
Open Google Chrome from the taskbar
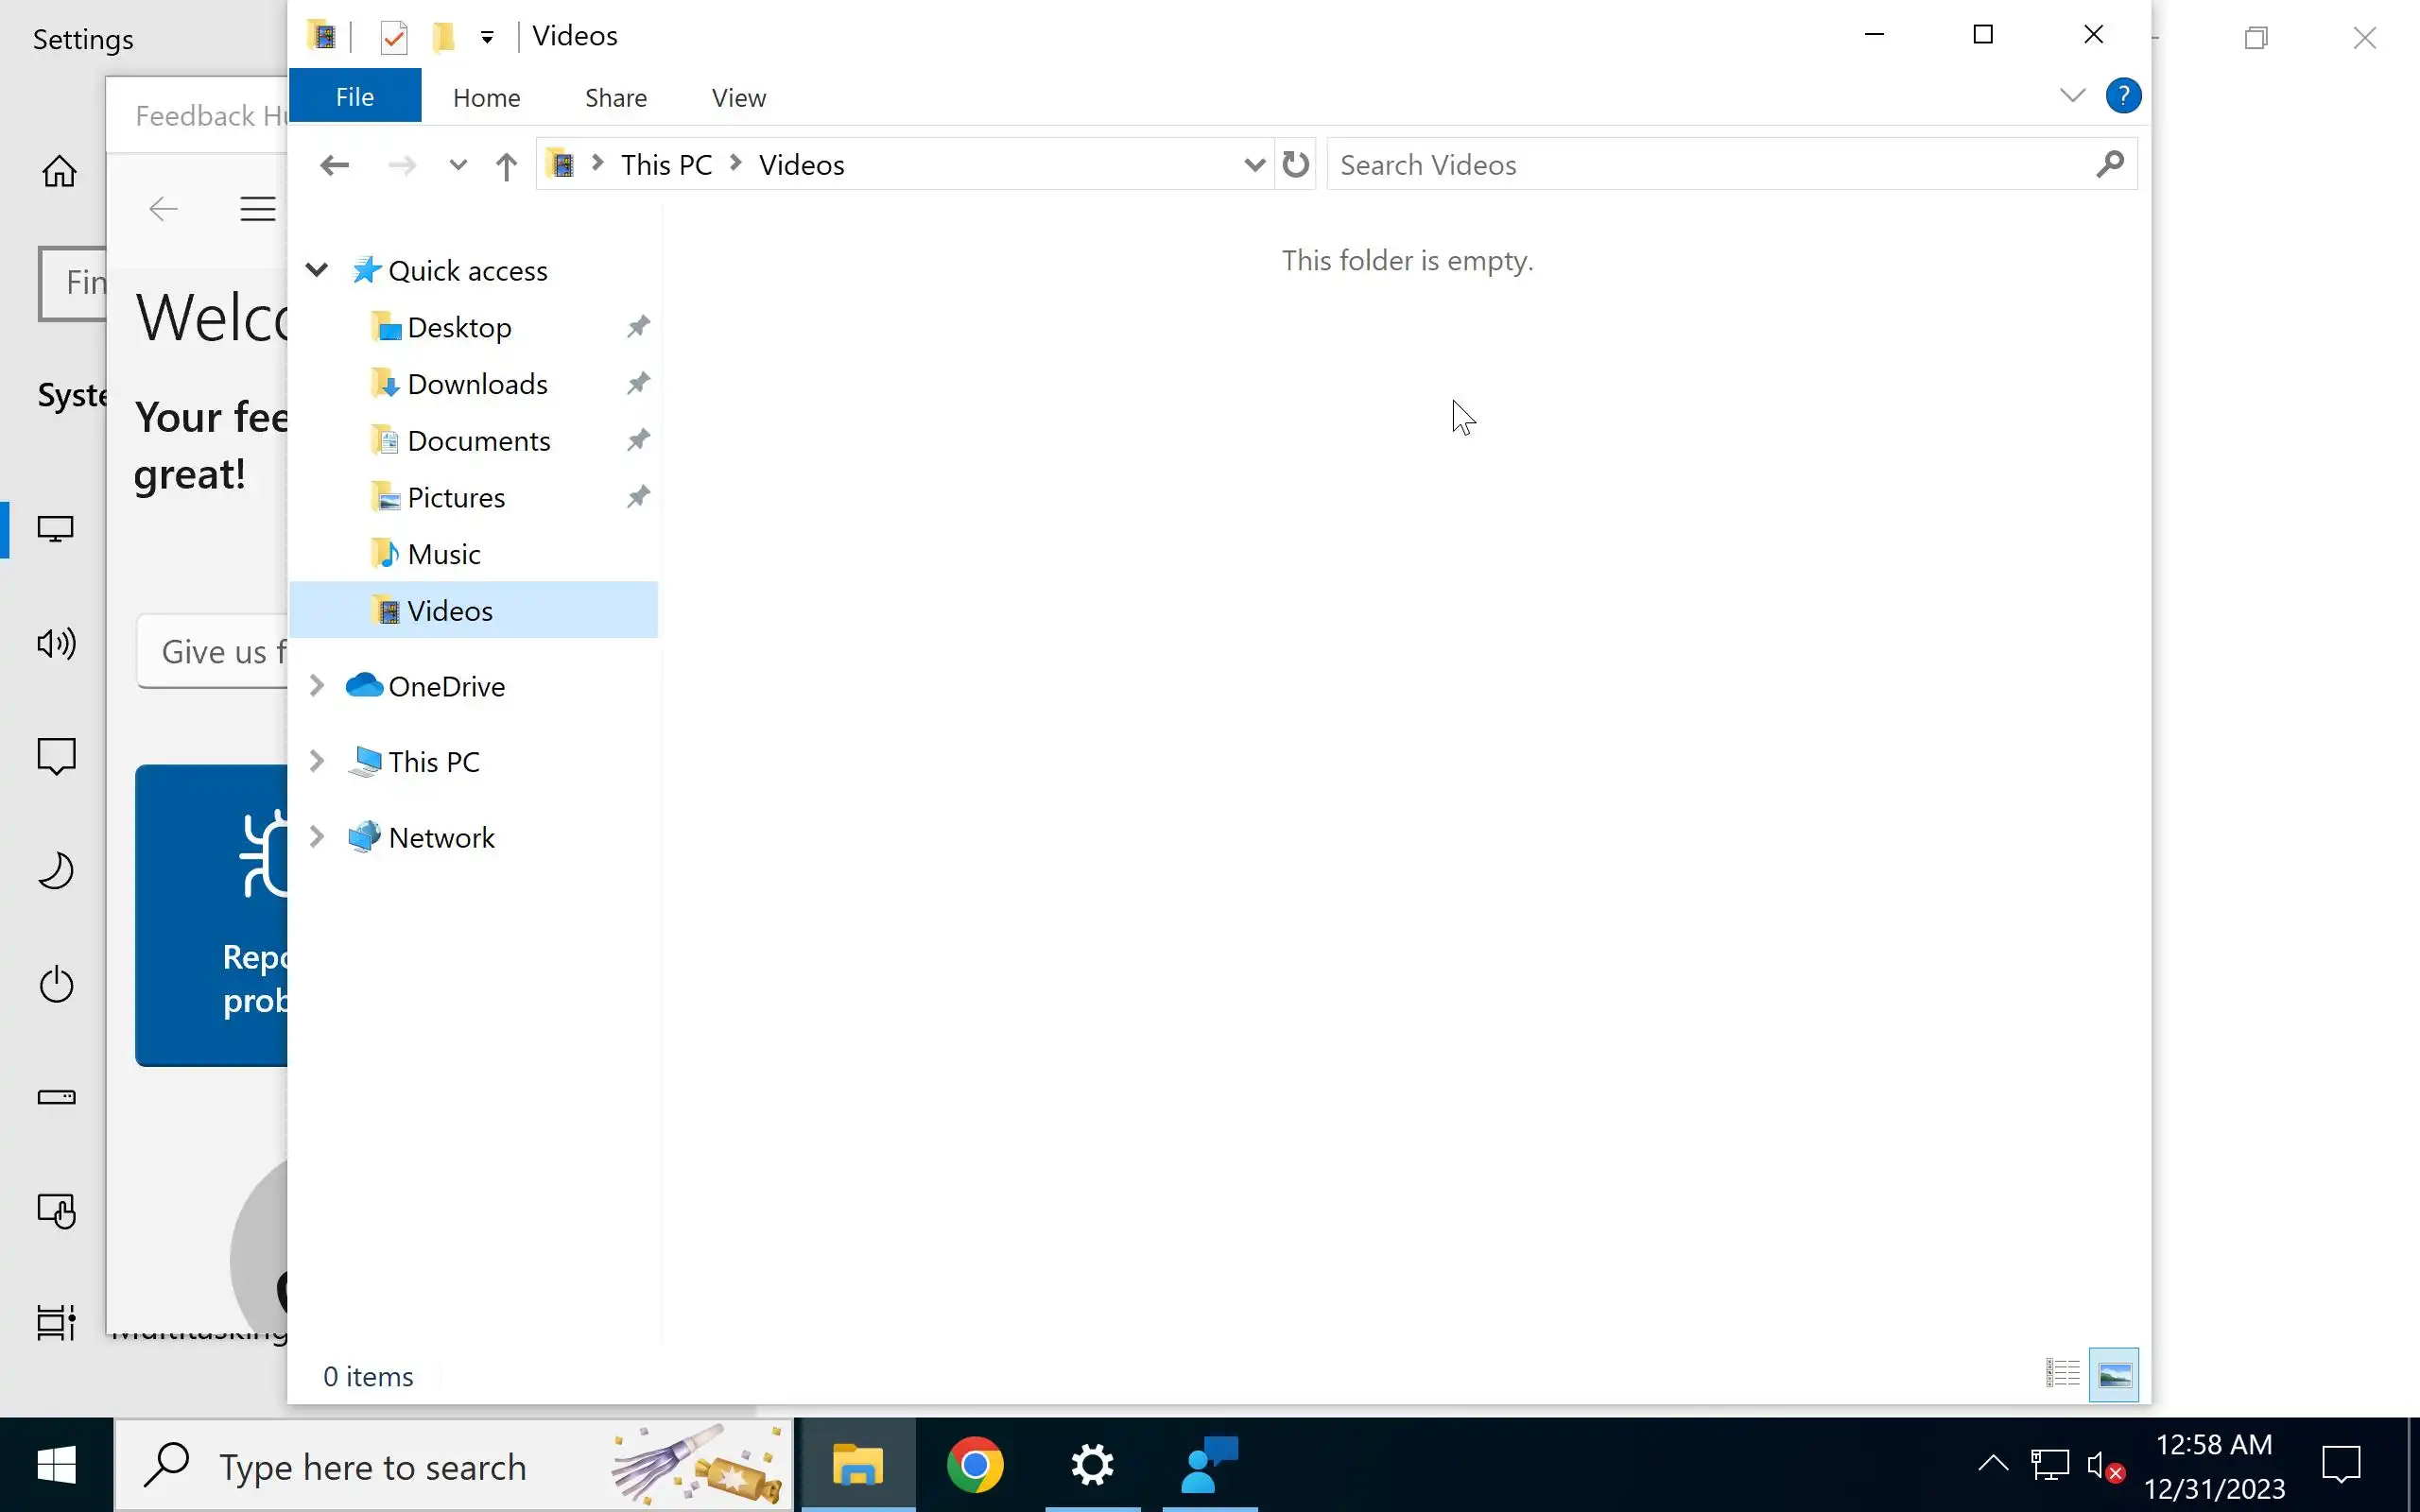pyautogui.click(x=974, y=1466)
